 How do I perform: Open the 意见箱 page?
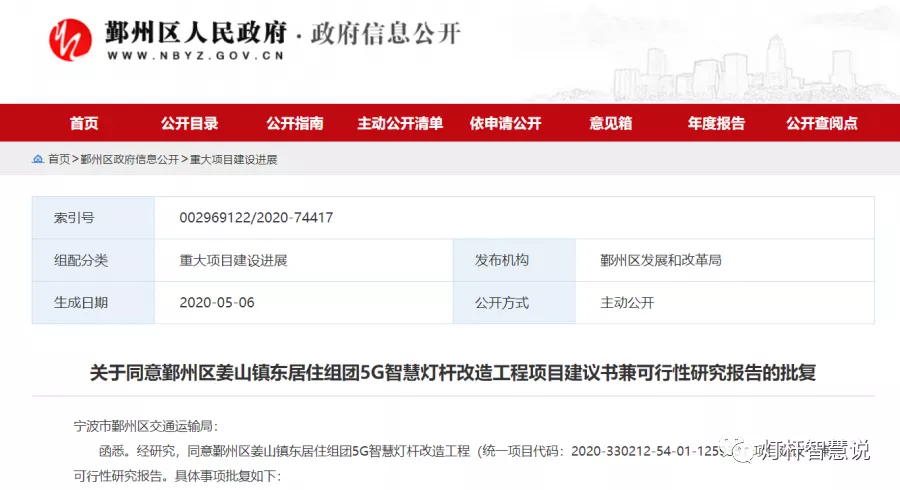pyautogui.click(x=610, y=123)
